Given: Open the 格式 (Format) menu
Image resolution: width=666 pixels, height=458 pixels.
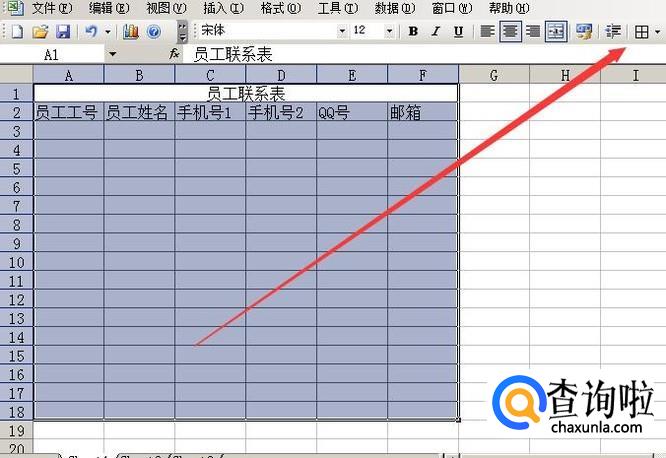Looking at the screenshot, I should (x=278, y=8).
